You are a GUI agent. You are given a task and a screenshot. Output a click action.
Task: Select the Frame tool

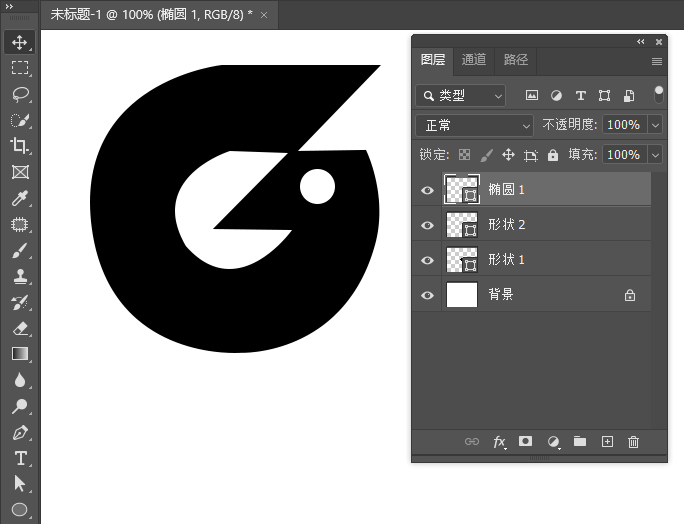[20, 172]
